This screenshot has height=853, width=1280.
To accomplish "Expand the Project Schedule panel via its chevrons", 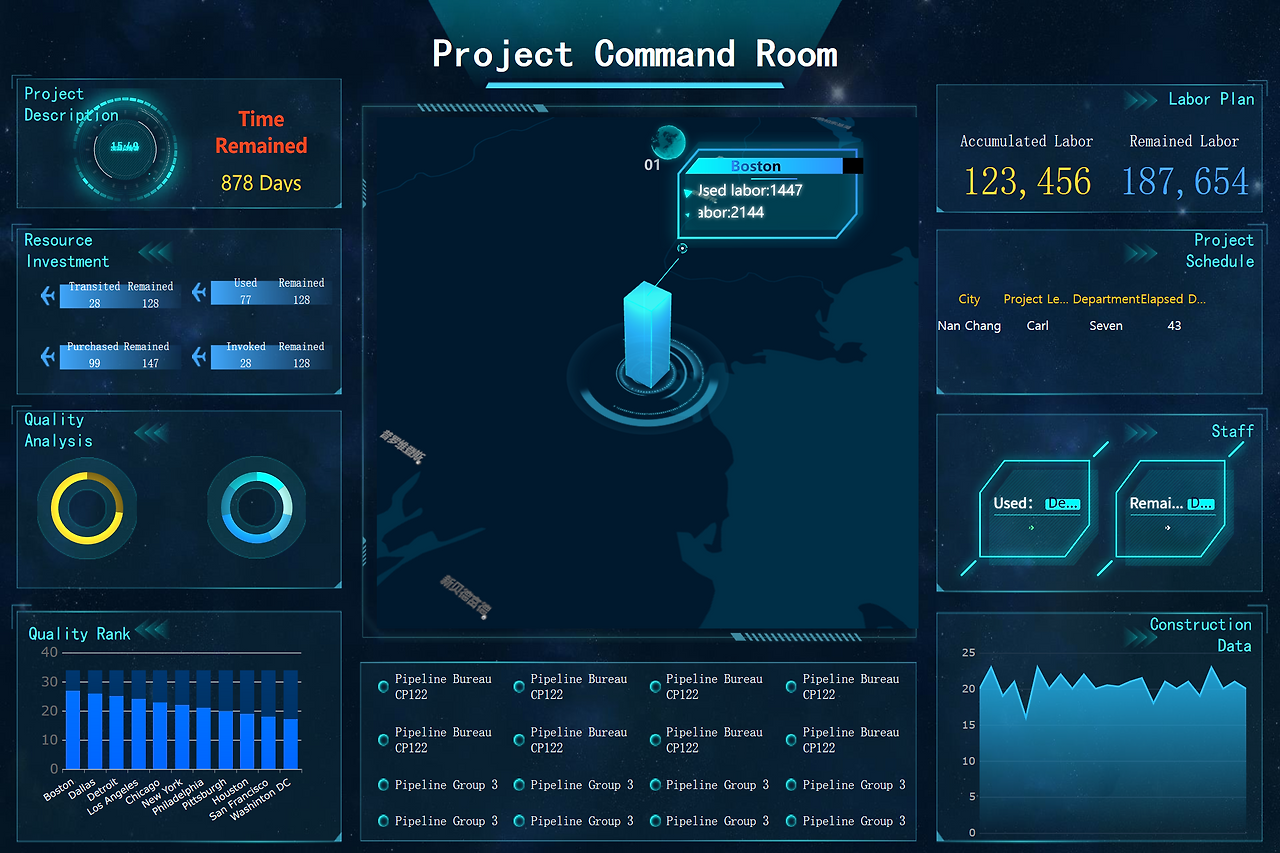I will (1141, 253).
